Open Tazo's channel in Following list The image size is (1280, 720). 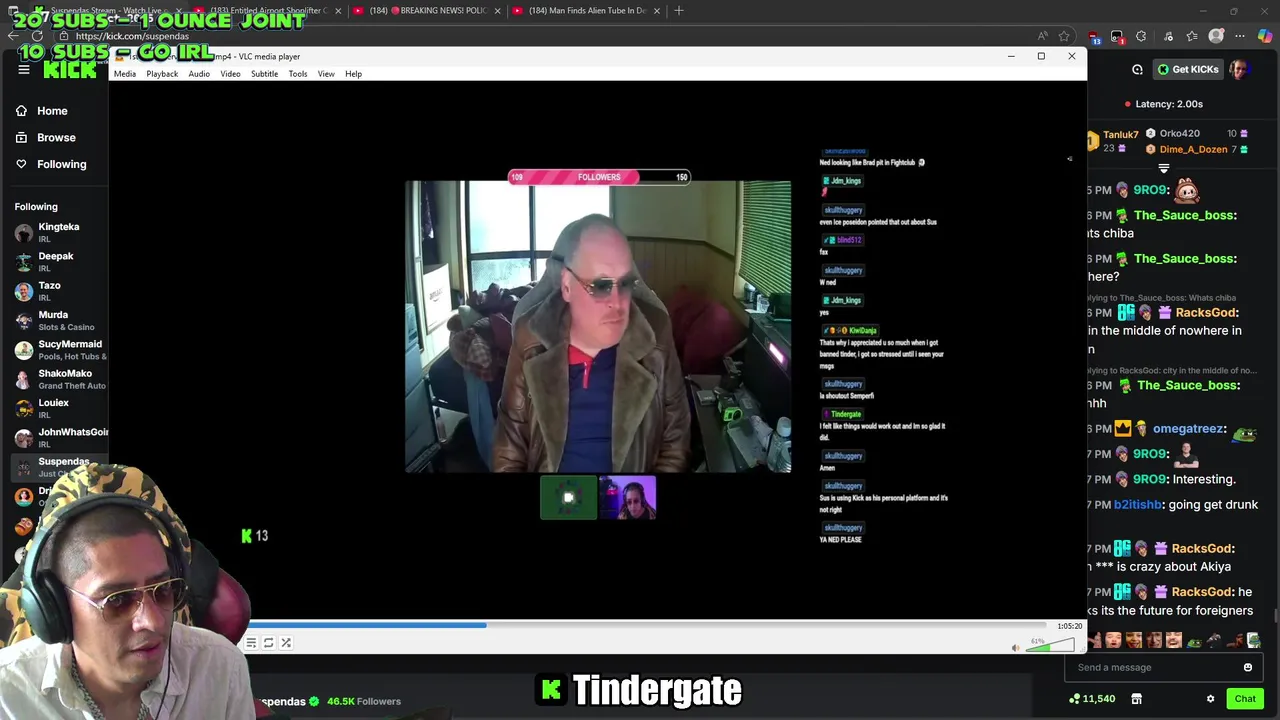pyautogui.click(x=58, y=291)
